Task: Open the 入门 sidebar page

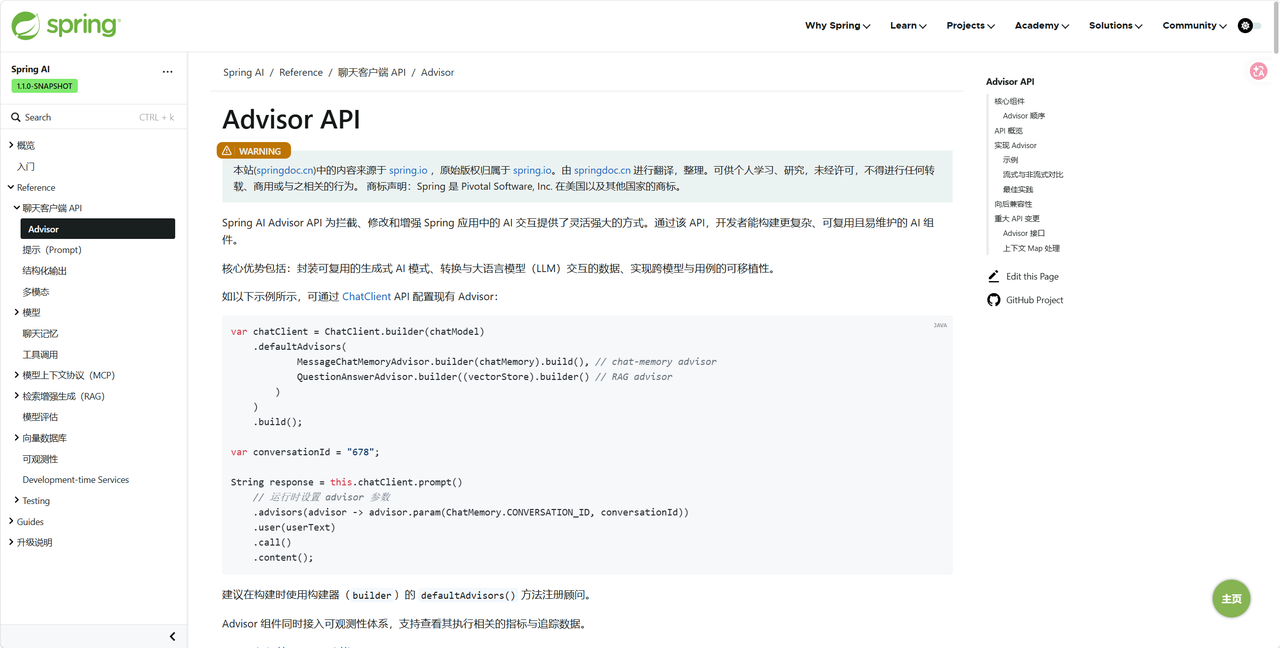Action: click(26, 166)
